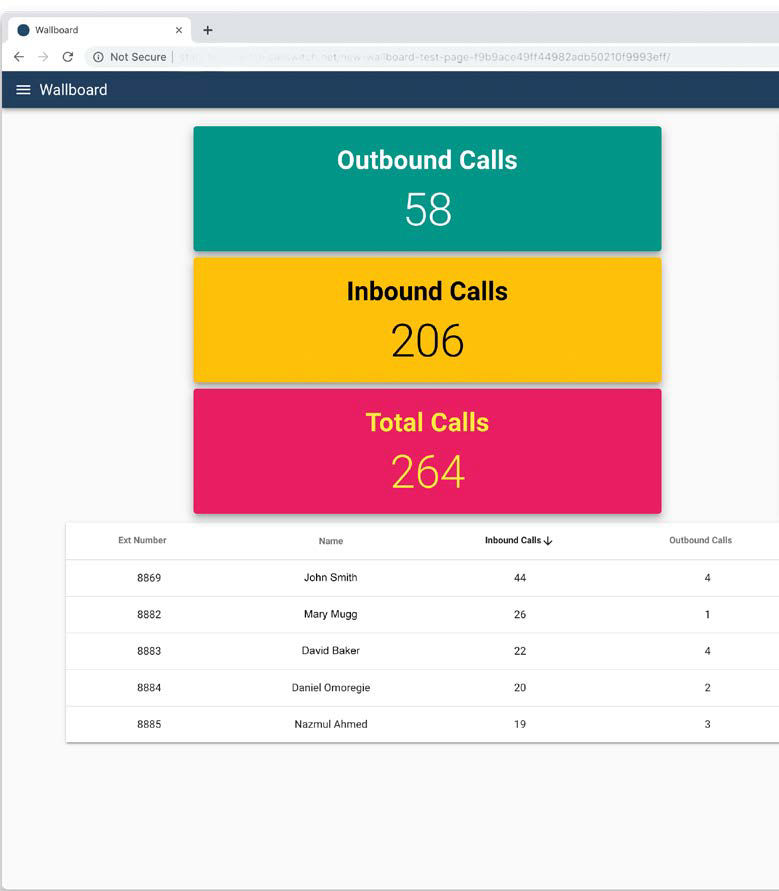Open the hamburger navigation menu
The height and width of the screenshot is (891, 779).
point(23,90)
